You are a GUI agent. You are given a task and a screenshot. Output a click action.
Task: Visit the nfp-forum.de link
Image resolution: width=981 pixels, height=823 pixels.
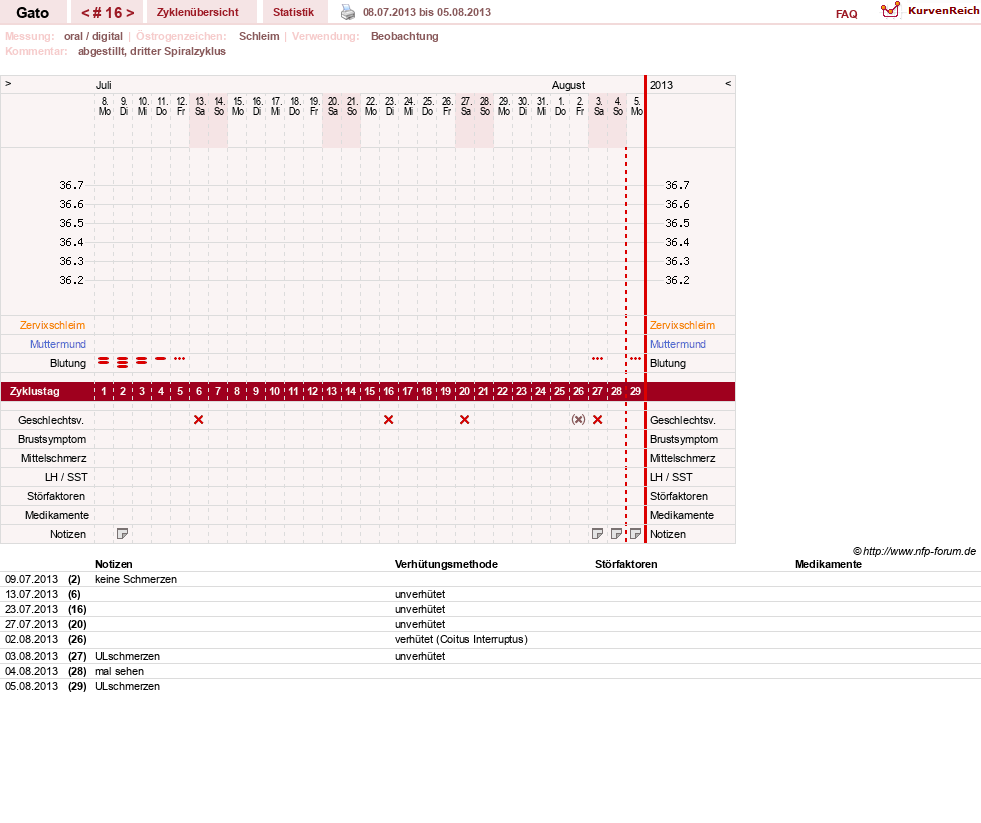919,551
